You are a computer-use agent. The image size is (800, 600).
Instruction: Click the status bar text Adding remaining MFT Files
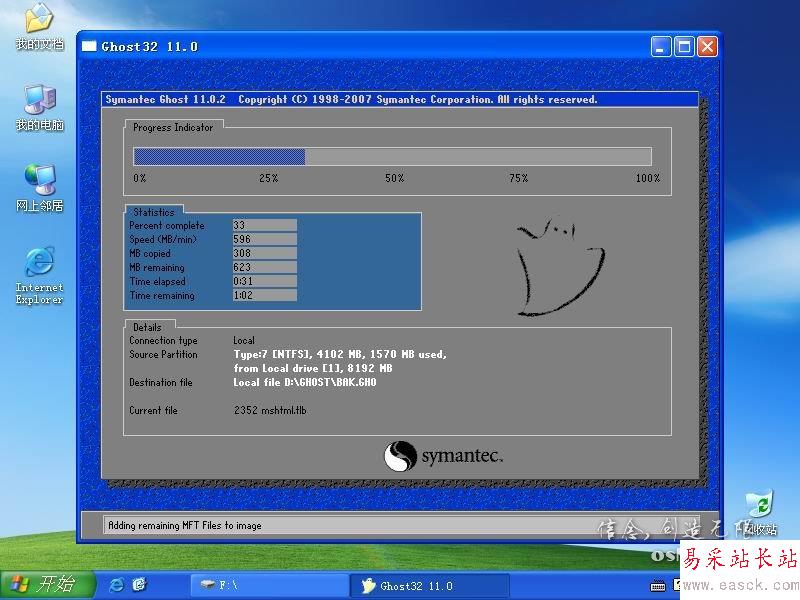185,525
